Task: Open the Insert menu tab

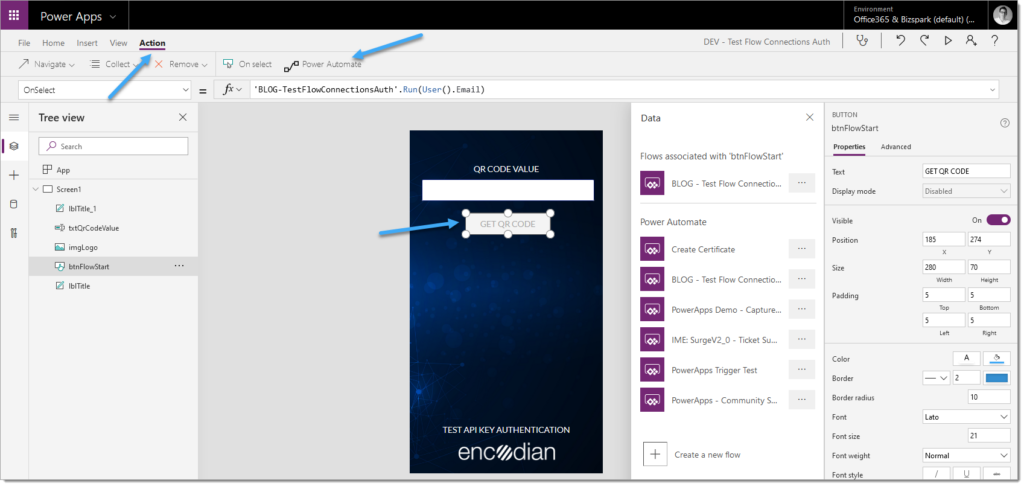Action: tap(87, 43)
